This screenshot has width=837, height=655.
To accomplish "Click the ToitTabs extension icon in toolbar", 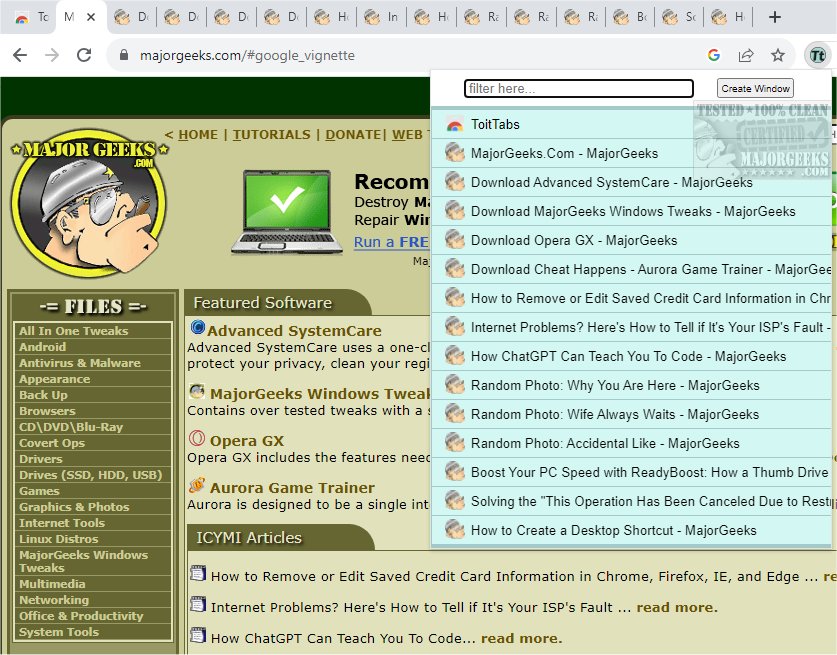I will click(x=818, y=55).
